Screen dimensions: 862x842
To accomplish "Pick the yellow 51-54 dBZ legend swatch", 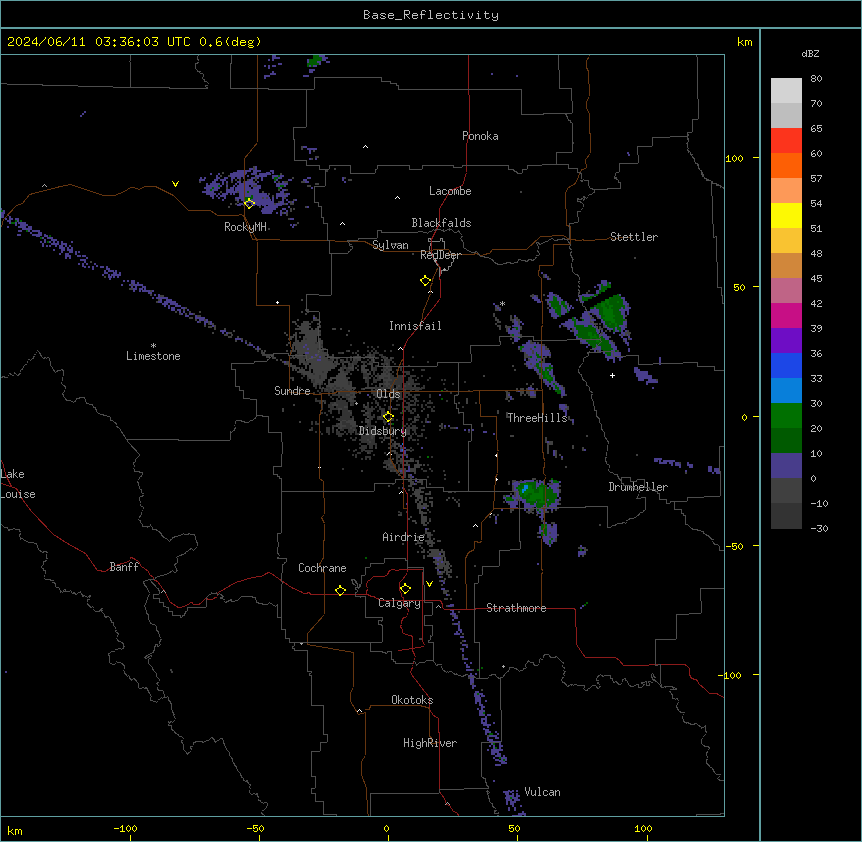I will pos(786,216).
